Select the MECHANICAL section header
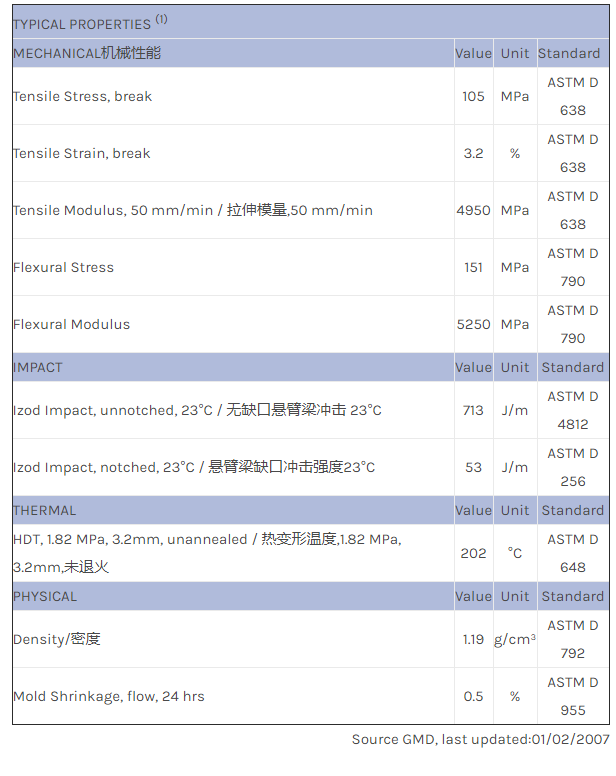This screenshot has height=776, width=616. (x=87, y=53)
